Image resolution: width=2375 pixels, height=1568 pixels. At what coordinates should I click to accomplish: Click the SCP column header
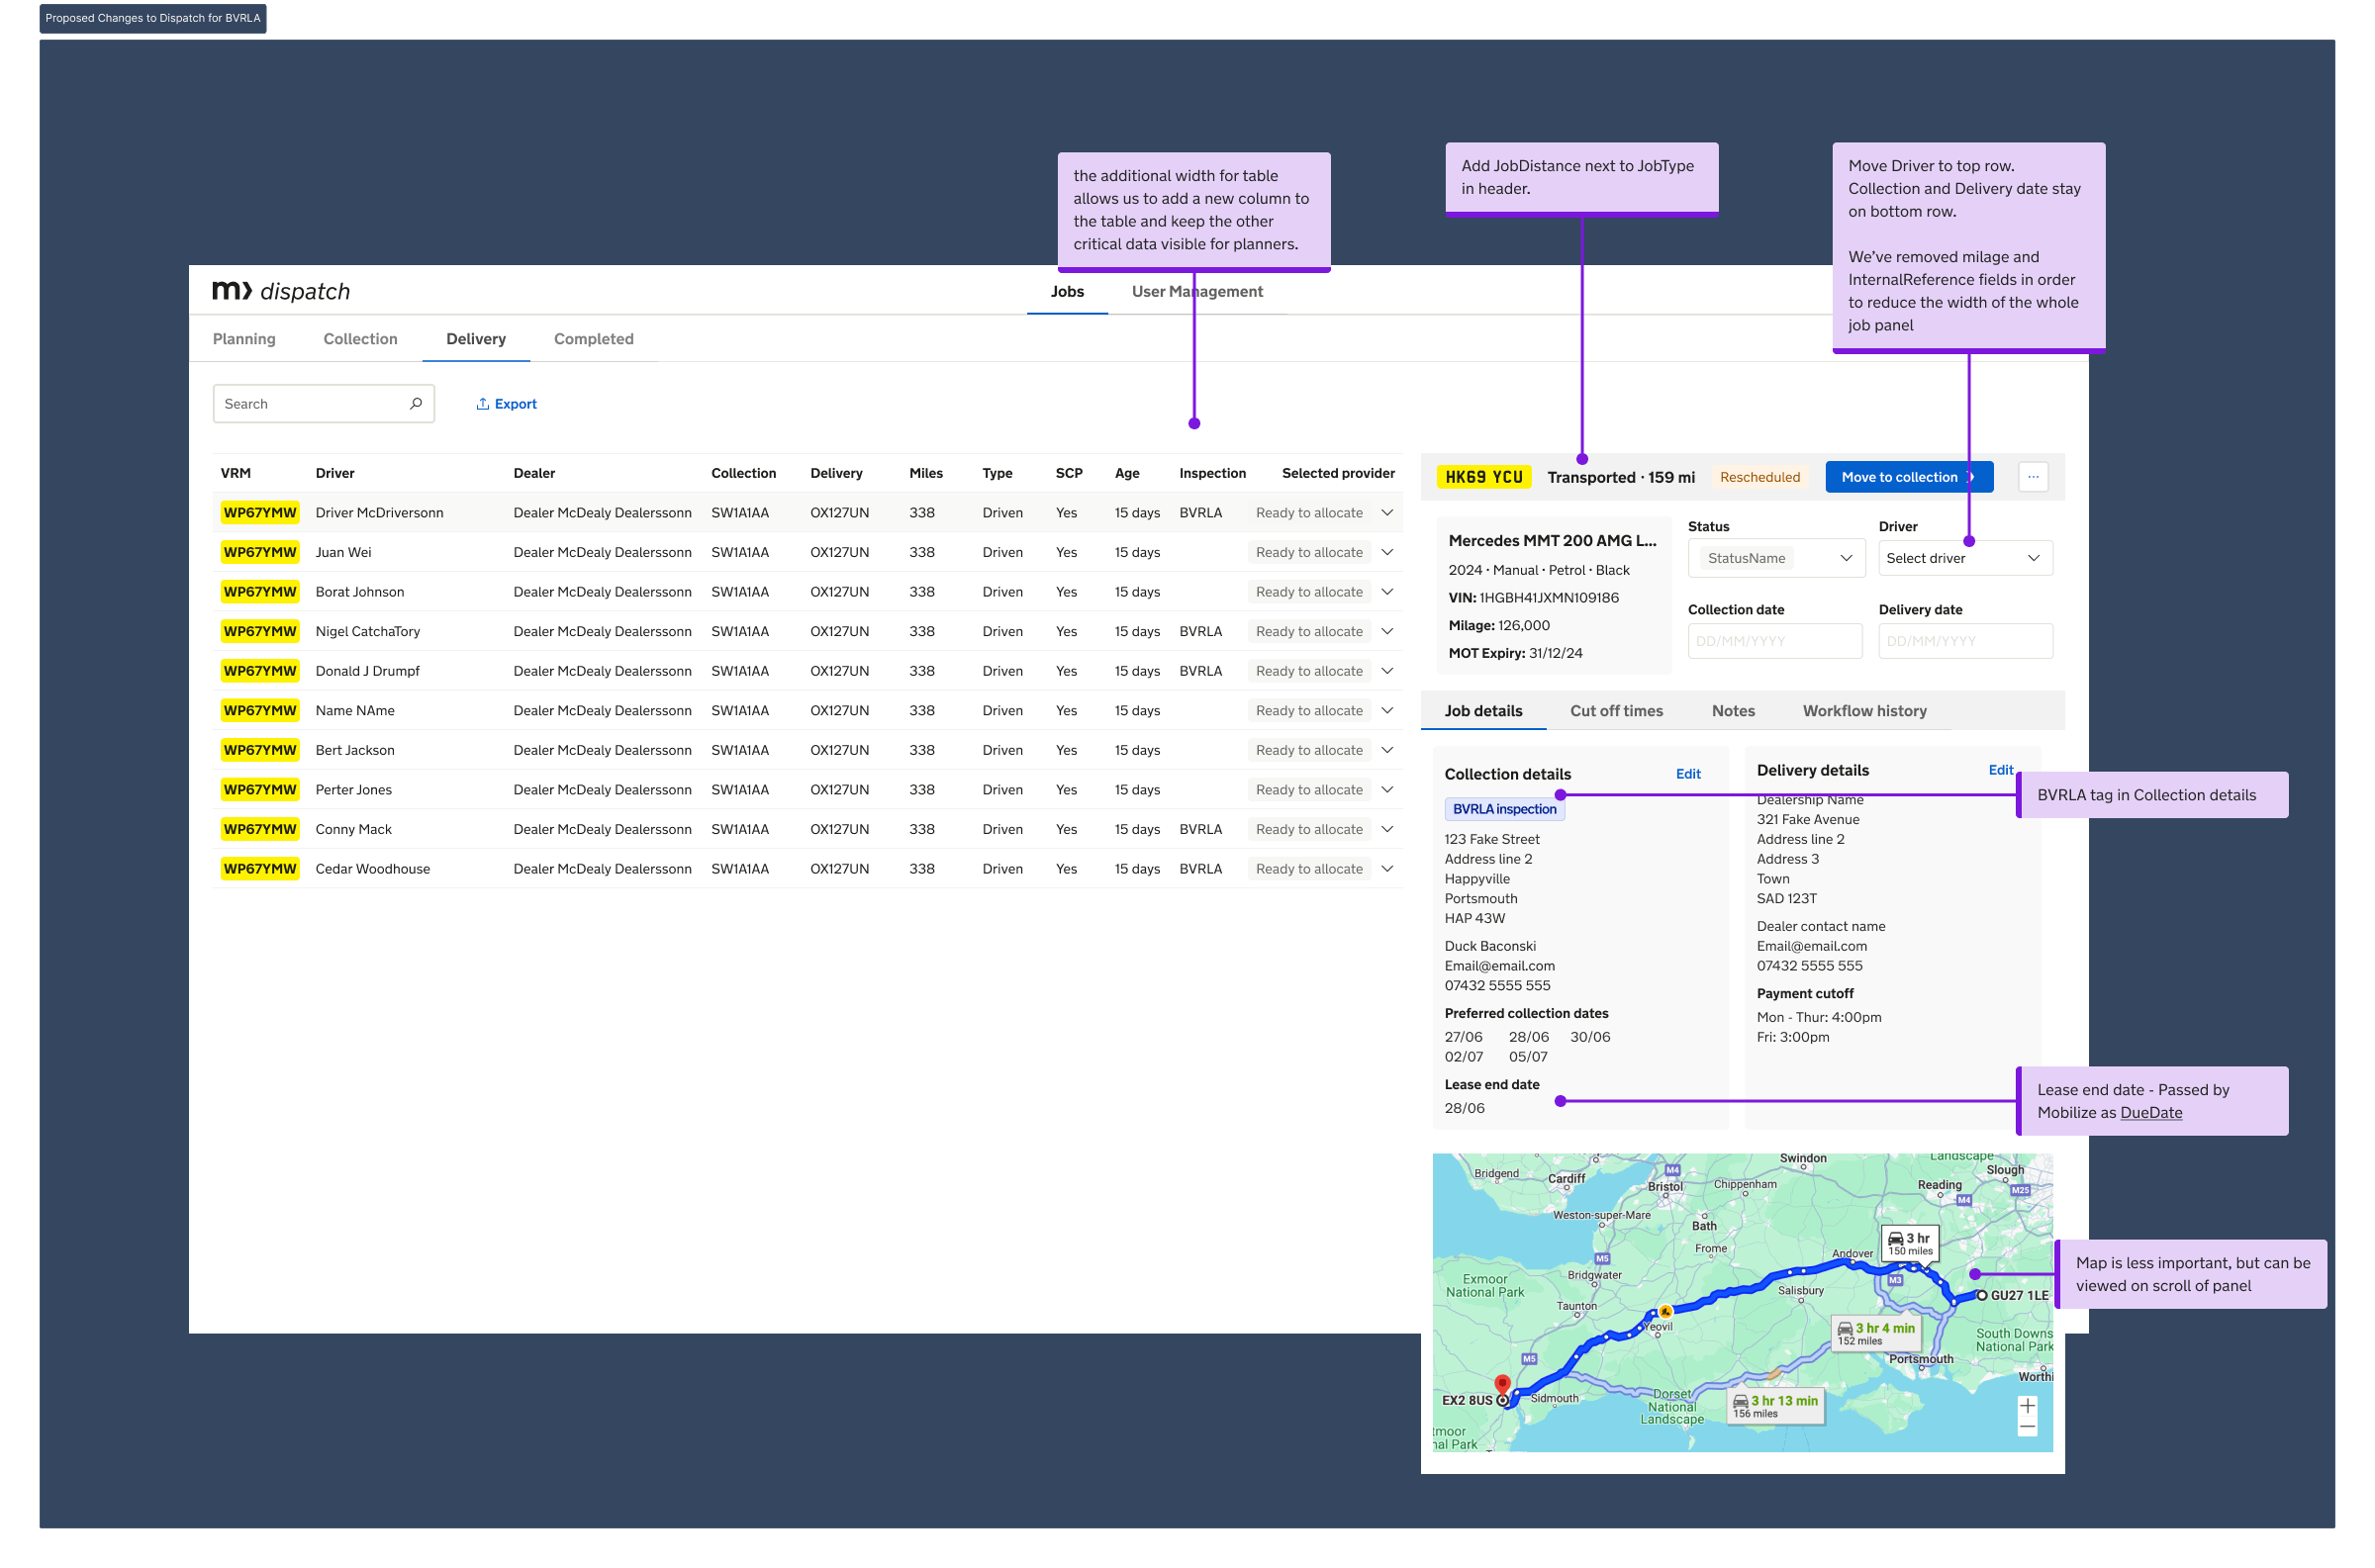(x=1069, y=473)
